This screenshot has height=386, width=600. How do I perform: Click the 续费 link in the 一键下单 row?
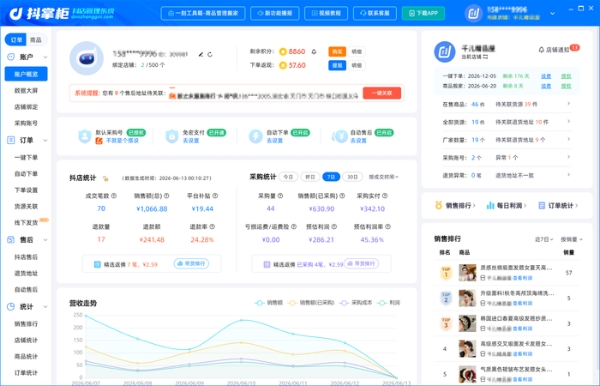(546, 76)
